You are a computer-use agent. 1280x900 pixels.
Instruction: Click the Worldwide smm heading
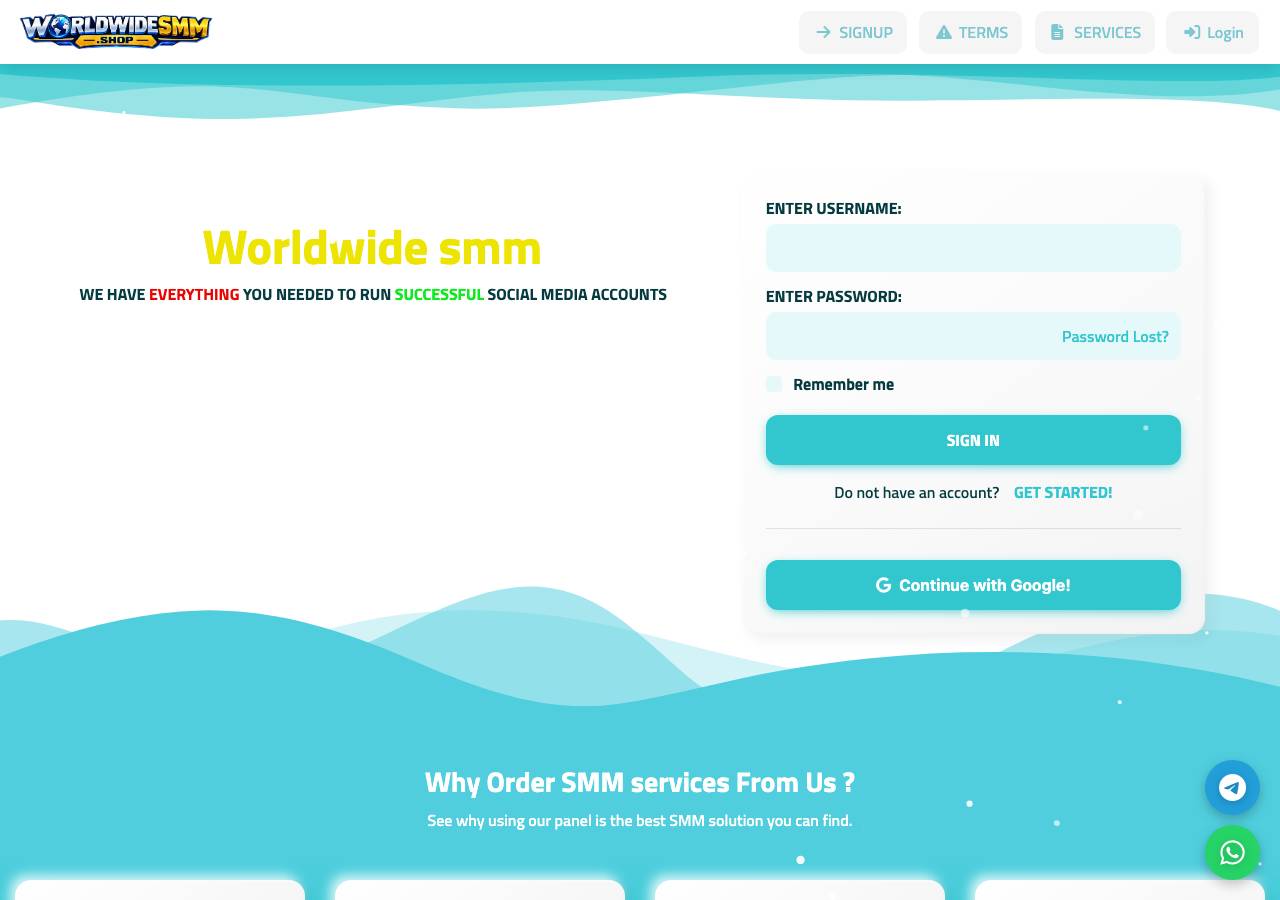point(372,247)
